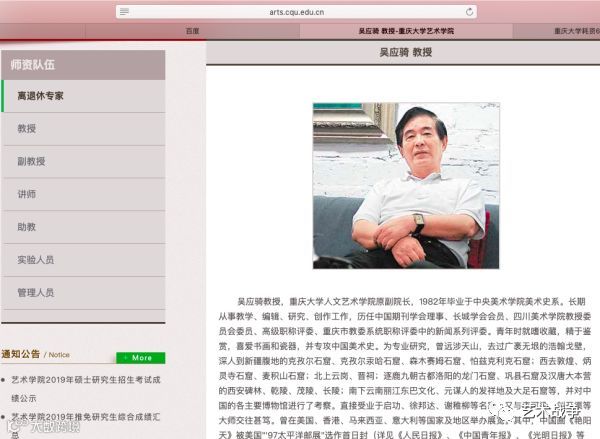This screenshot has height=439, width=600.
Task: Select 副教授 in the sidebar menu
Action: tap(83, 162)
